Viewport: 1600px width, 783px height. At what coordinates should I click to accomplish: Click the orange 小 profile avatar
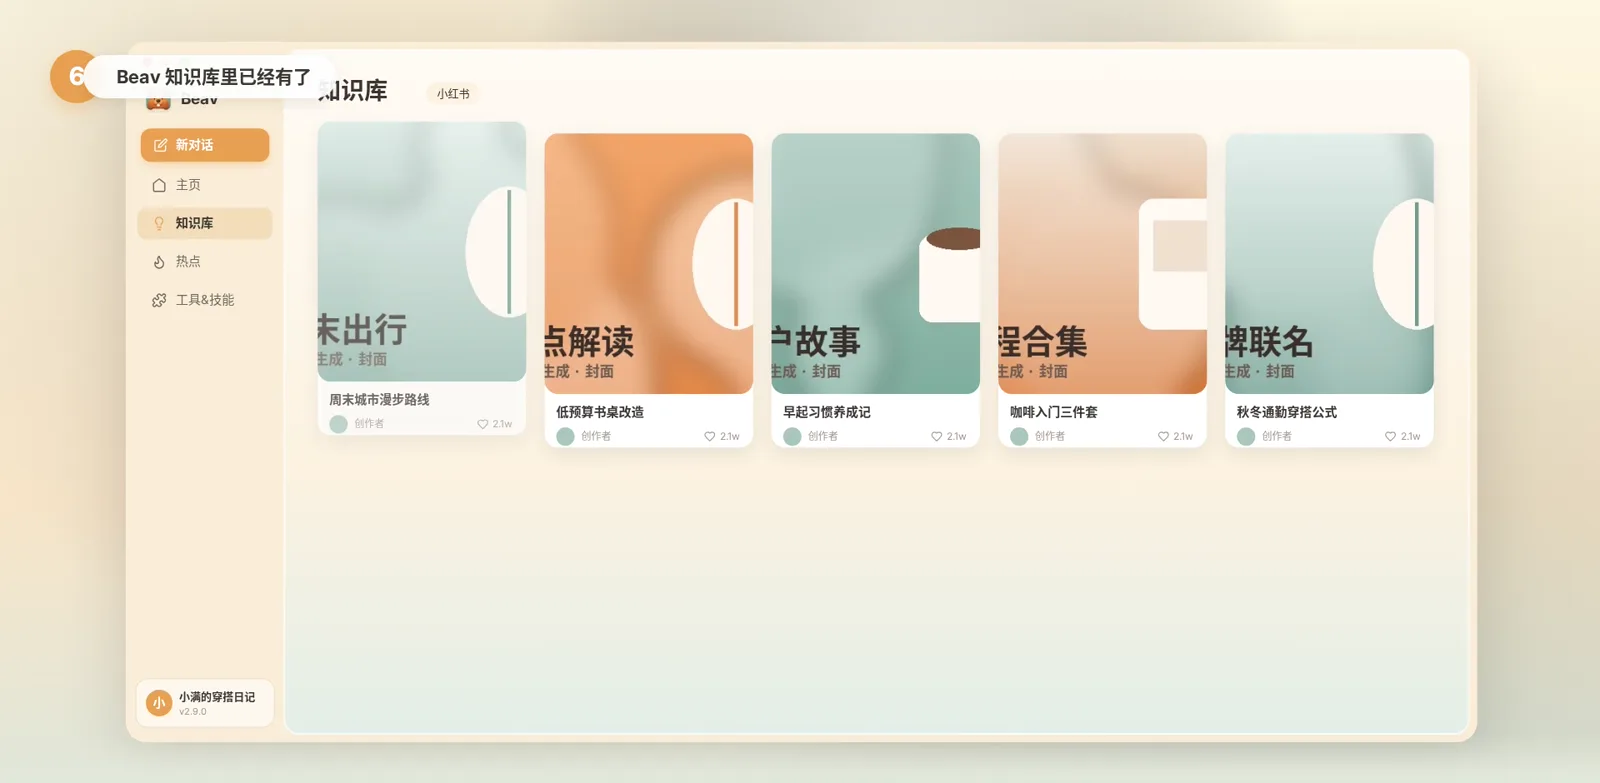(x=159, y=703)
